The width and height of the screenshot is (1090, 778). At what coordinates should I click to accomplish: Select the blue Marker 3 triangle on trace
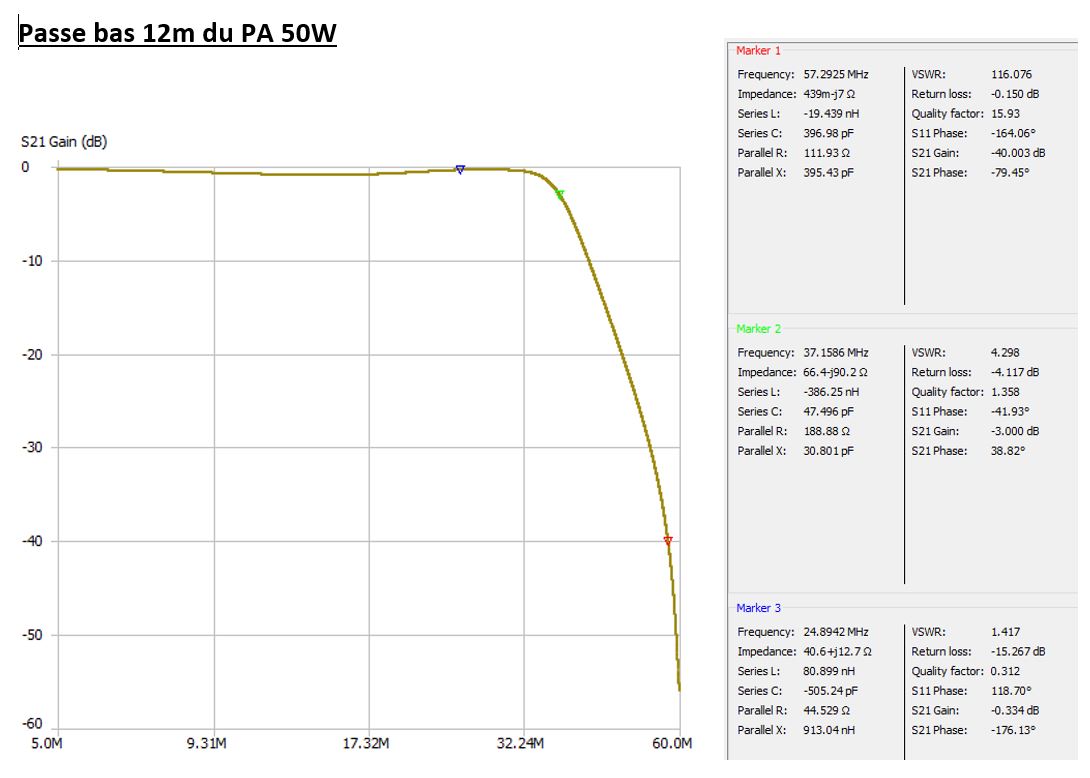click(x=460, y=170)
